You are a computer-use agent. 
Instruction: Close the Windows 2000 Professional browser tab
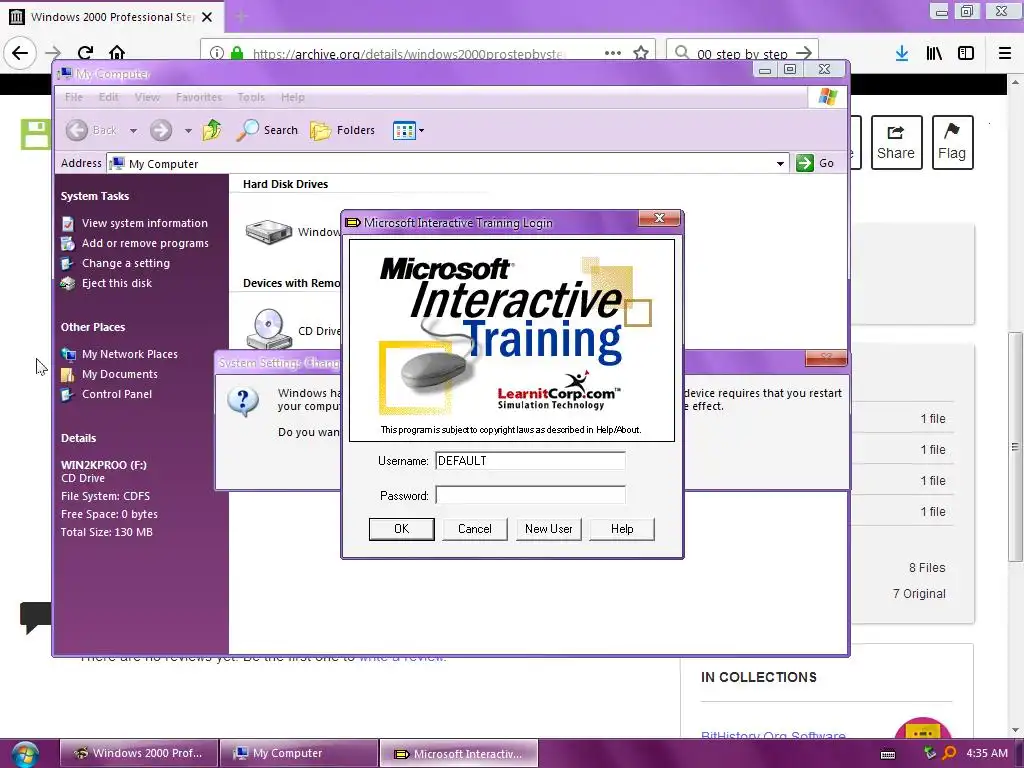coord(207,17)
